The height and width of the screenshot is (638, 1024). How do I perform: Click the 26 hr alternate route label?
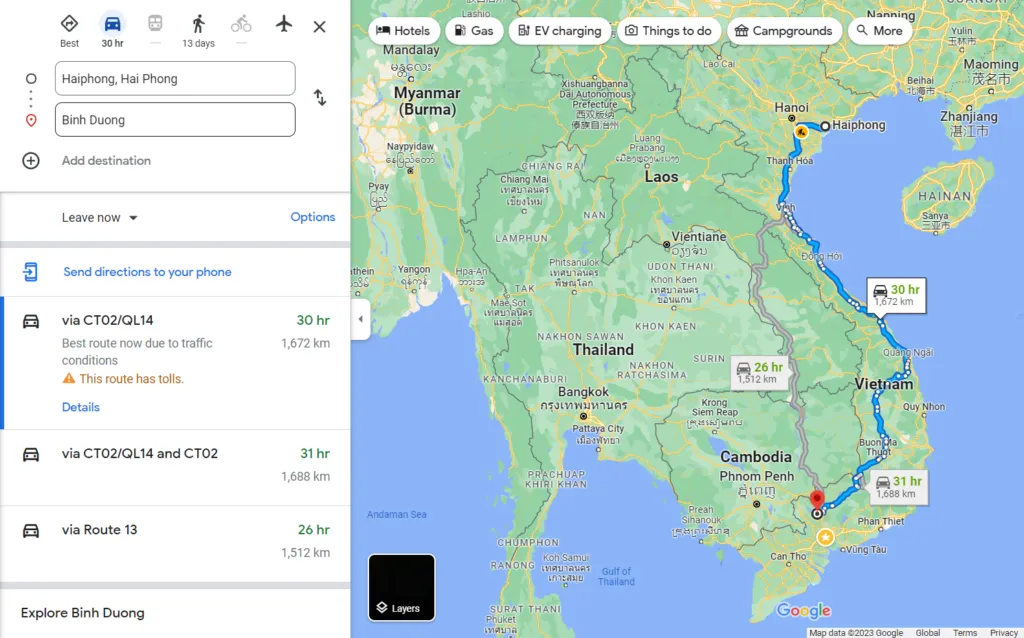pyautogui.click(x=760, y=372)
